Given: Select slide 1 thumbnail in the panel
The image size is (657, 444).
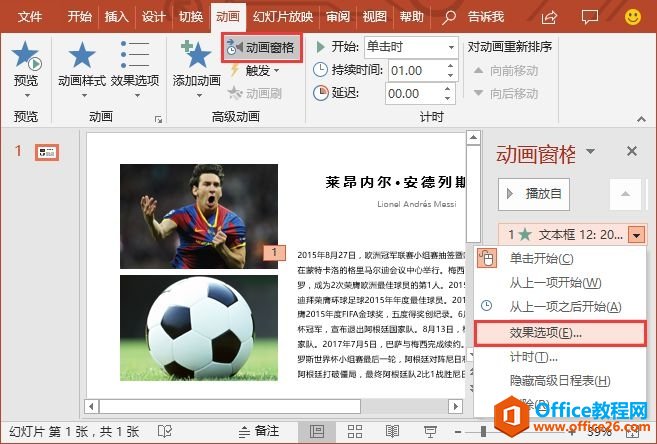Looking at the screenshot, I should [47, 153].
